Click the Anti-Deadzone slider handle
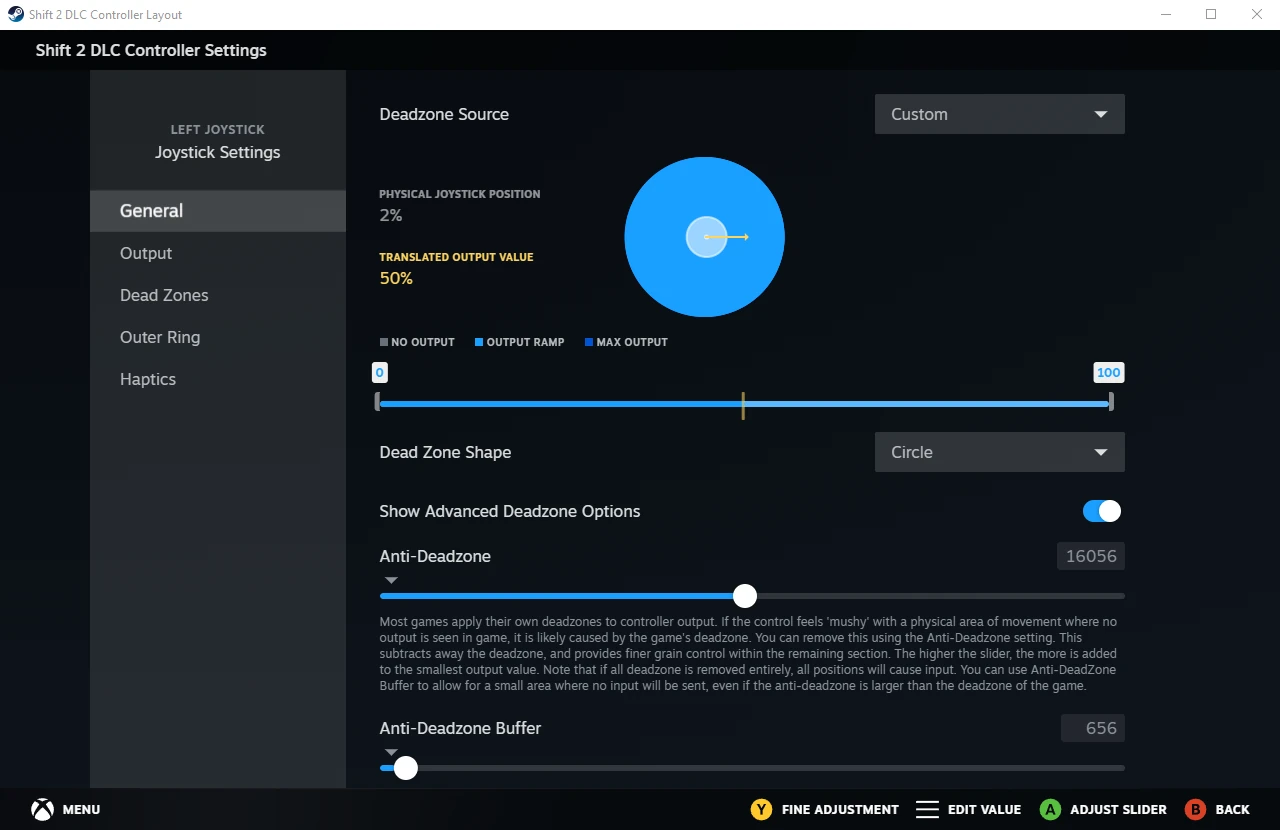Viewport: 1280px width, 830px height. (744, 596)
